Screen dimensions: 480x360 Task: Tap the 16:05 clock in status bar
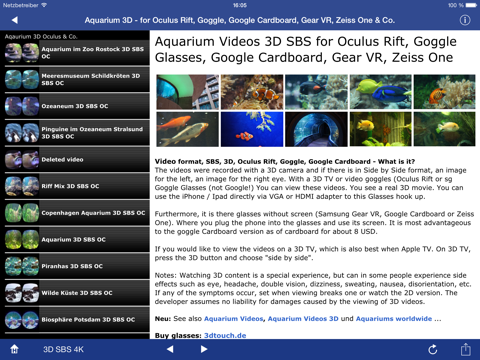pyautogui.click(x=240, y=5)
